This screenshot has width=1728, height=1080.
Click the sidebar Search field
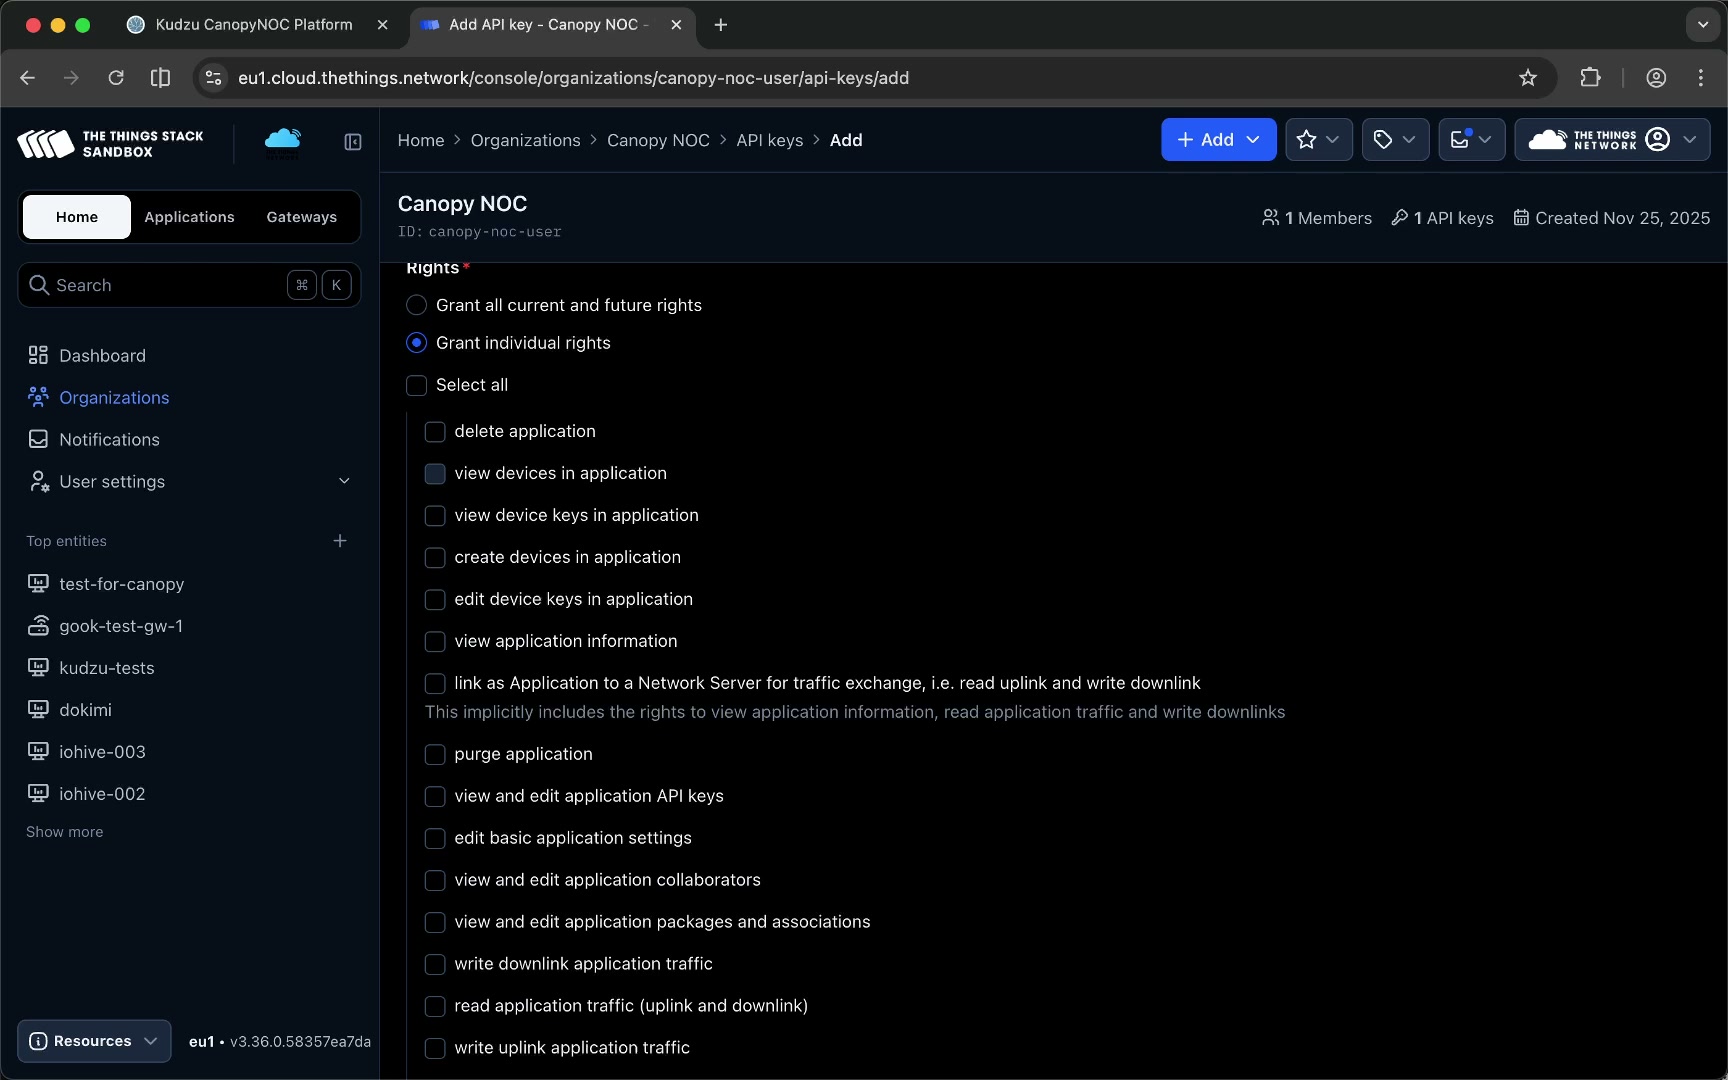(189, 285)
